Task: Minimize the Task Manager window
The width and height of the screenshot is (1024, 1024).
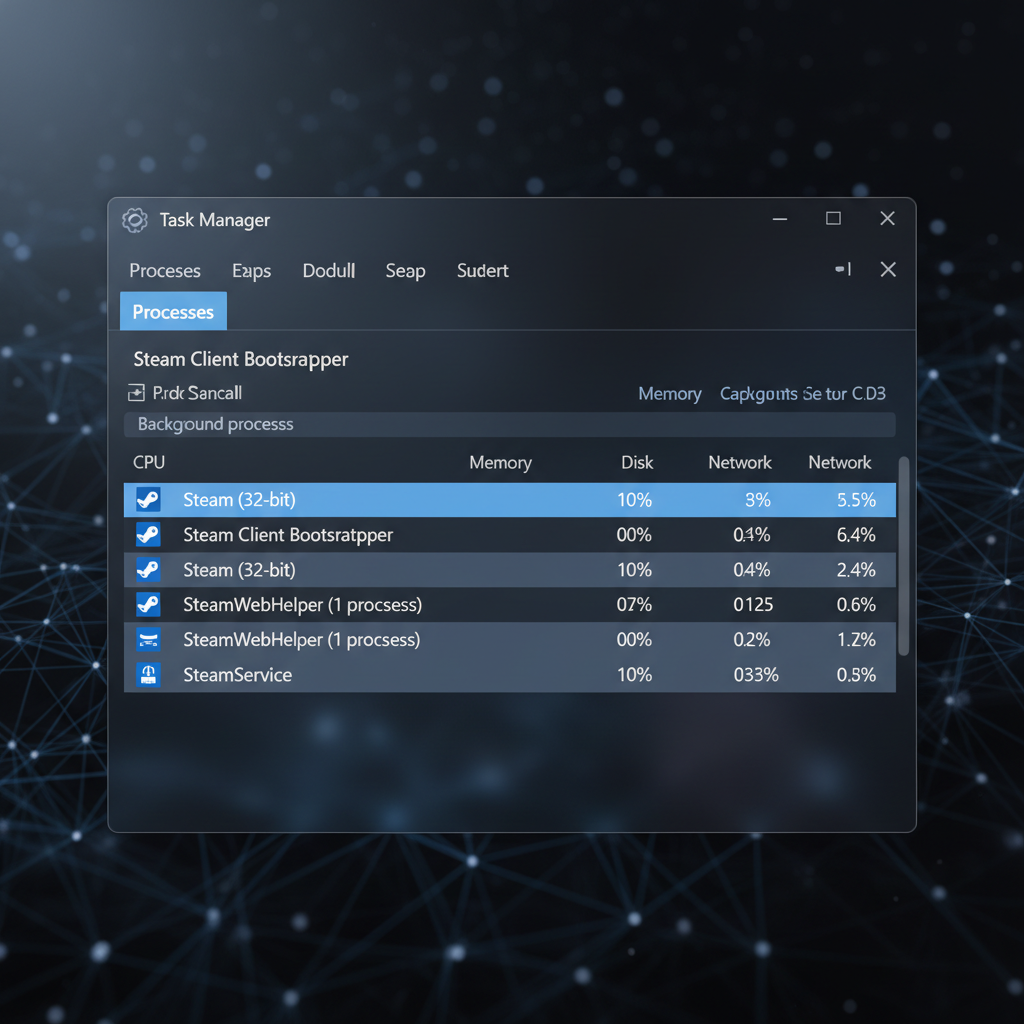Action: [x=780, y=219]
